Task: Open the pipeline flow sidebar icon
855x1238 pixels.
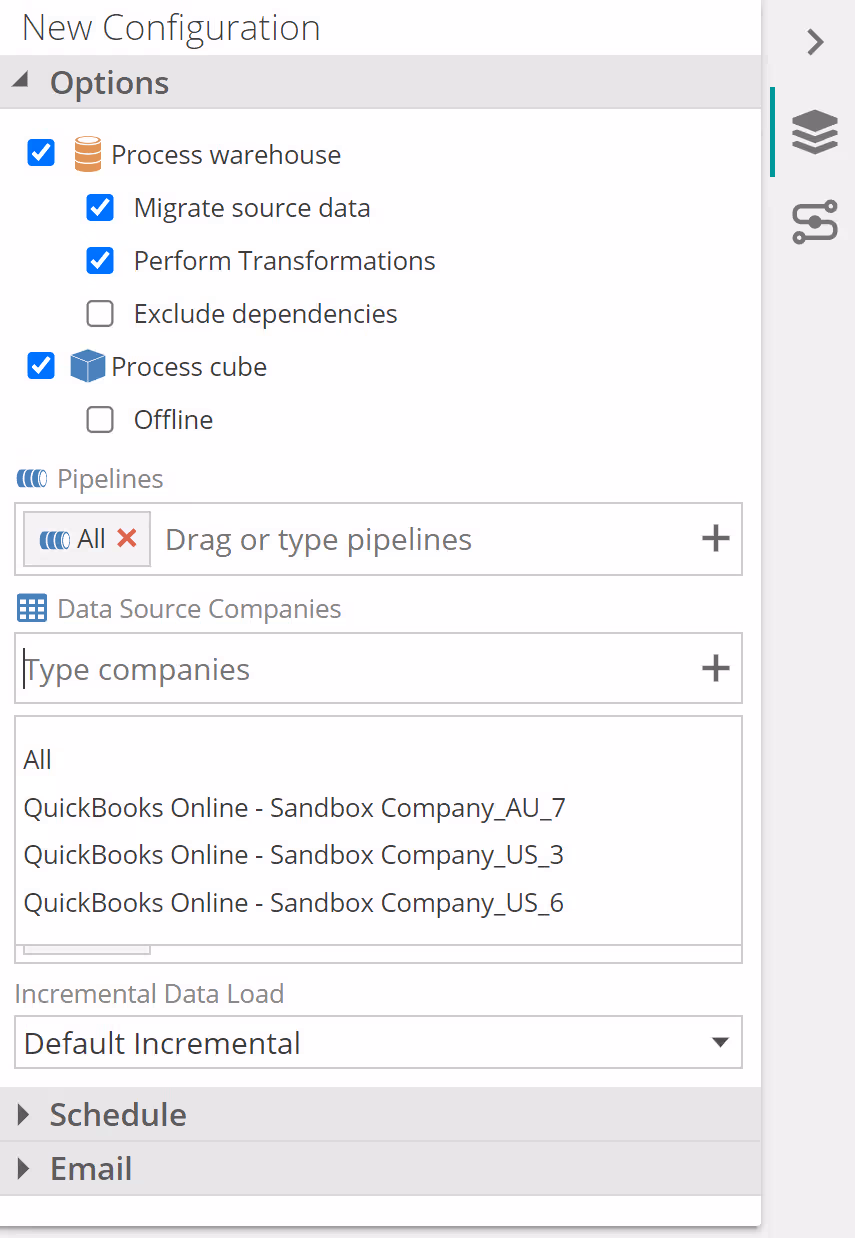Action: point(814,222)
